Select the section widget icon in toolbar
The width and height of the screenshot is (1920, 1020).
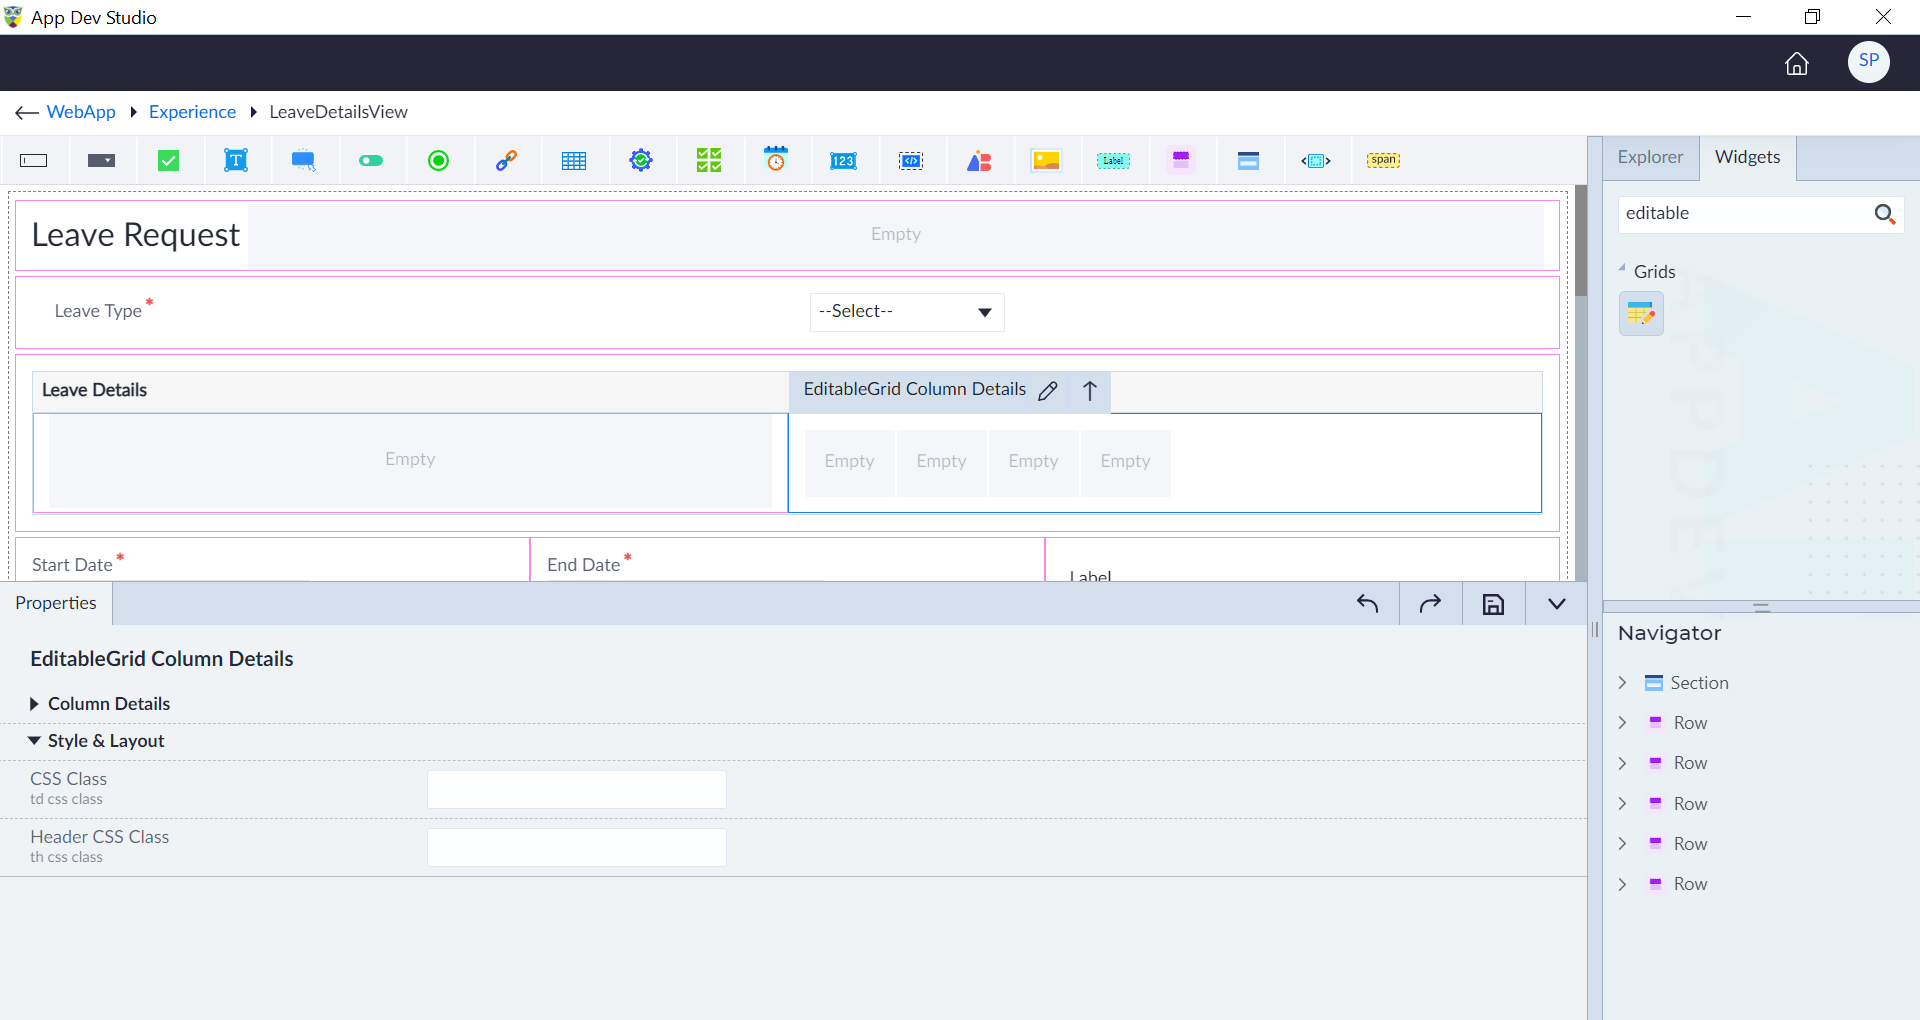point(1248,161)
